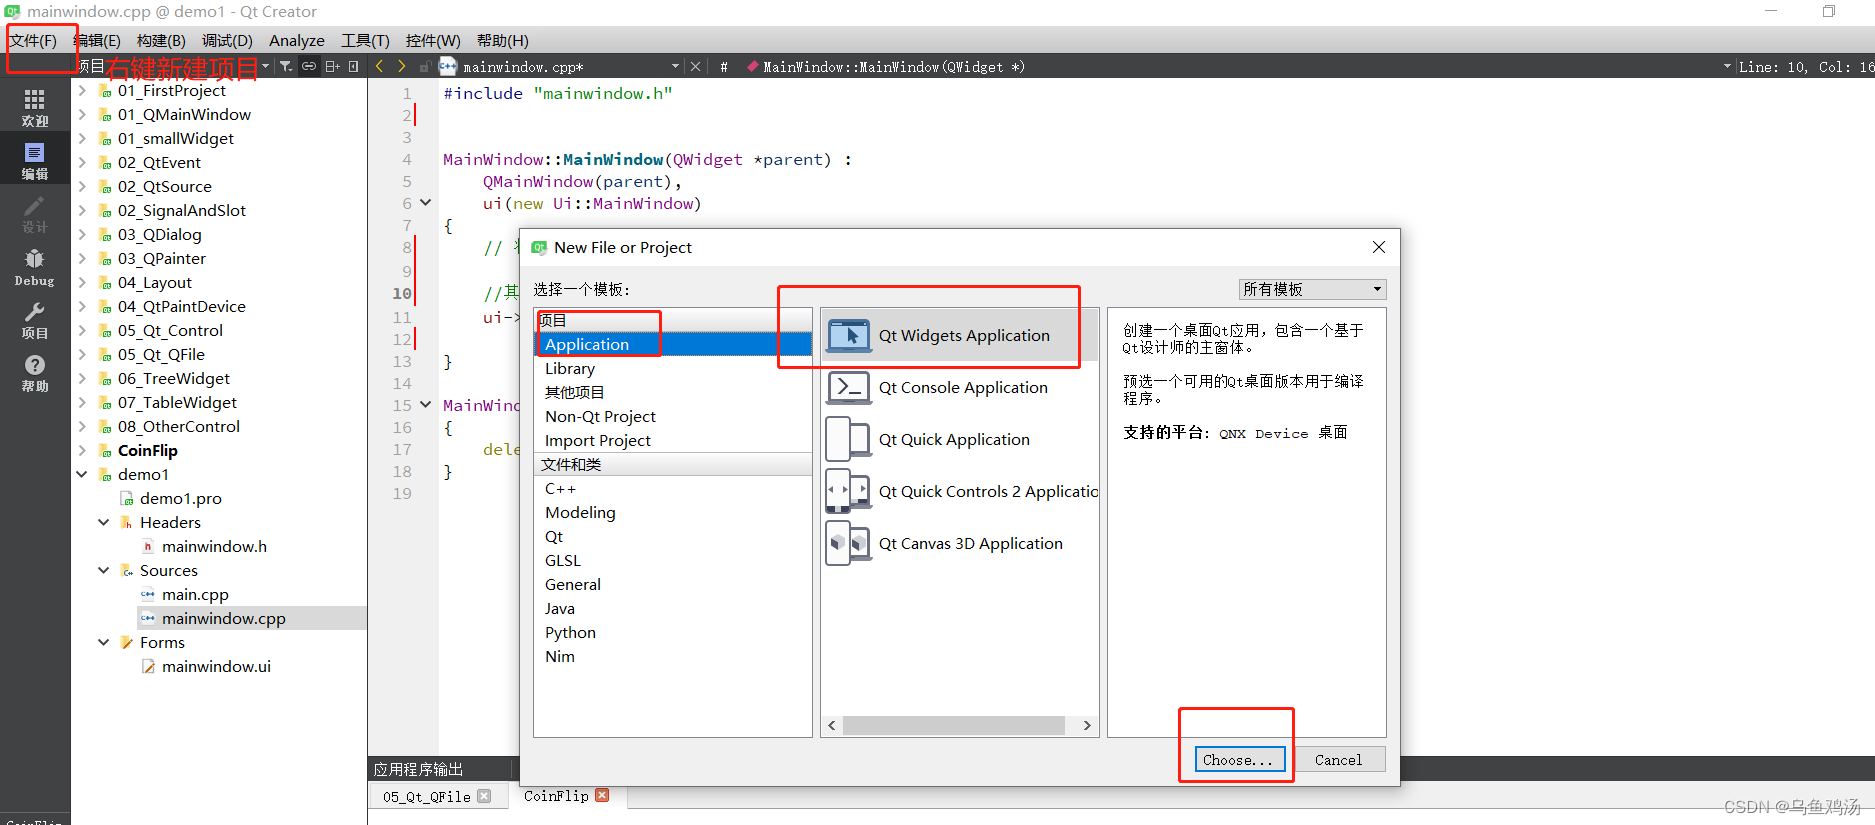Switch to the Edit (编辑) mode
1875x825 pixels.
(35, 160)
